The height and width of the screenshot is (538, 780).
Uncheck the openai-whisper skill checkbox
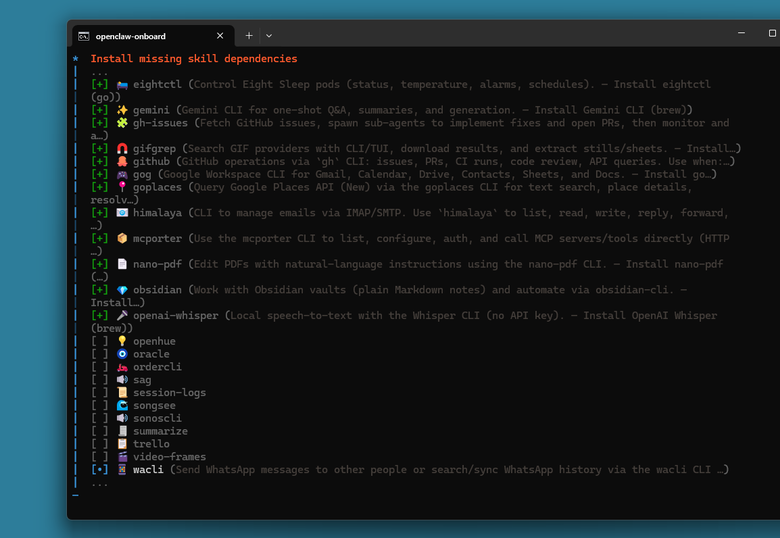(x=99, y=316)
